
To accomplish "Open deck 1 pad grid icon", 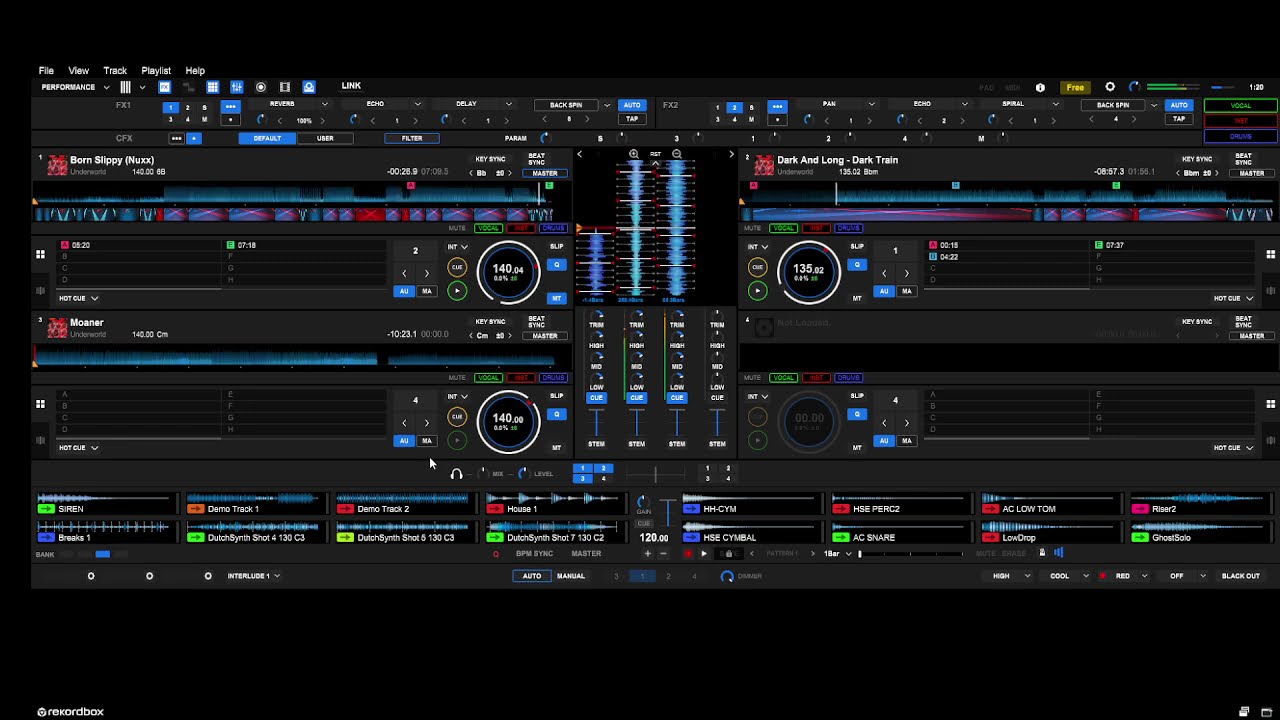I will pos(40,255).
